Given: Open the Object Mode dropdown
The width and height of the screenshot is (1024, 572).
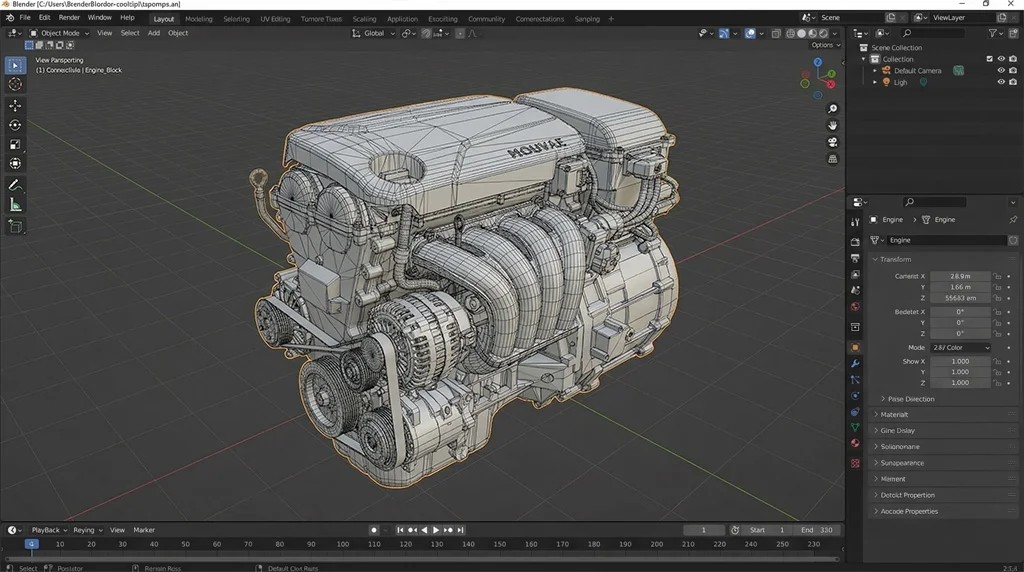Looking at the screenshot, I should tap(59, 33).
